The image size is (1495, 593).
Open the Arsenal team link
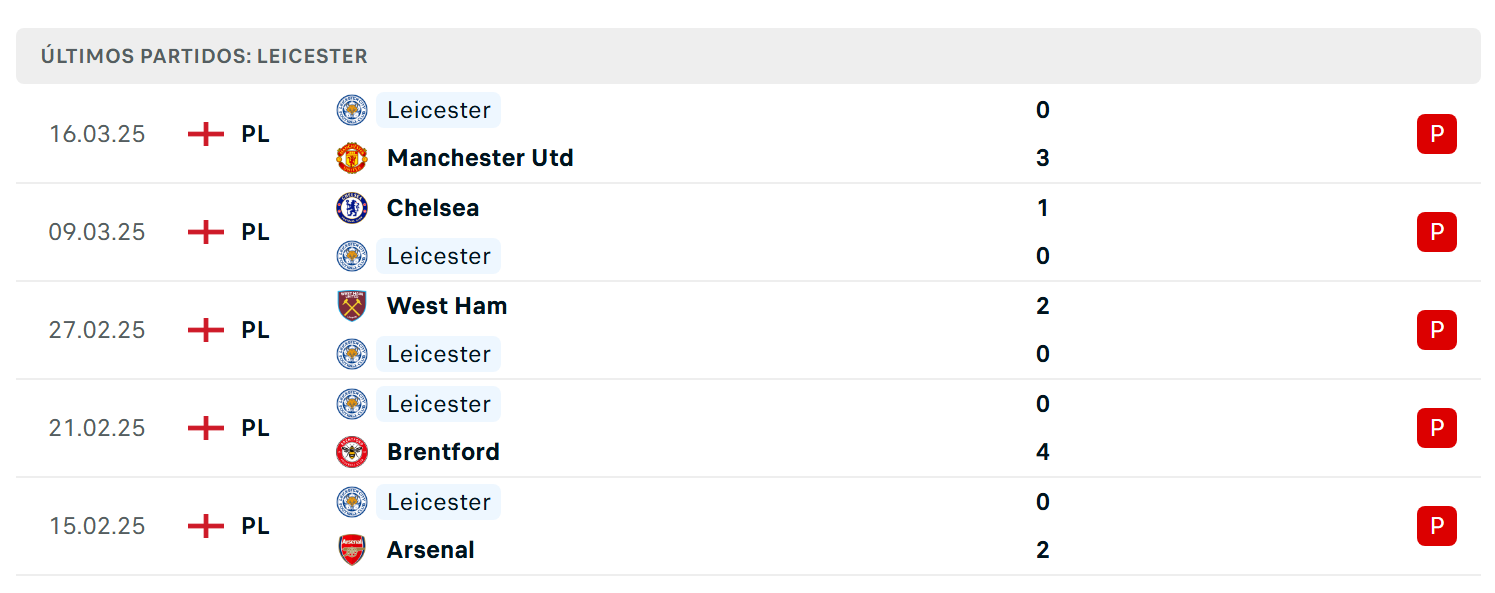coord(431,550)
